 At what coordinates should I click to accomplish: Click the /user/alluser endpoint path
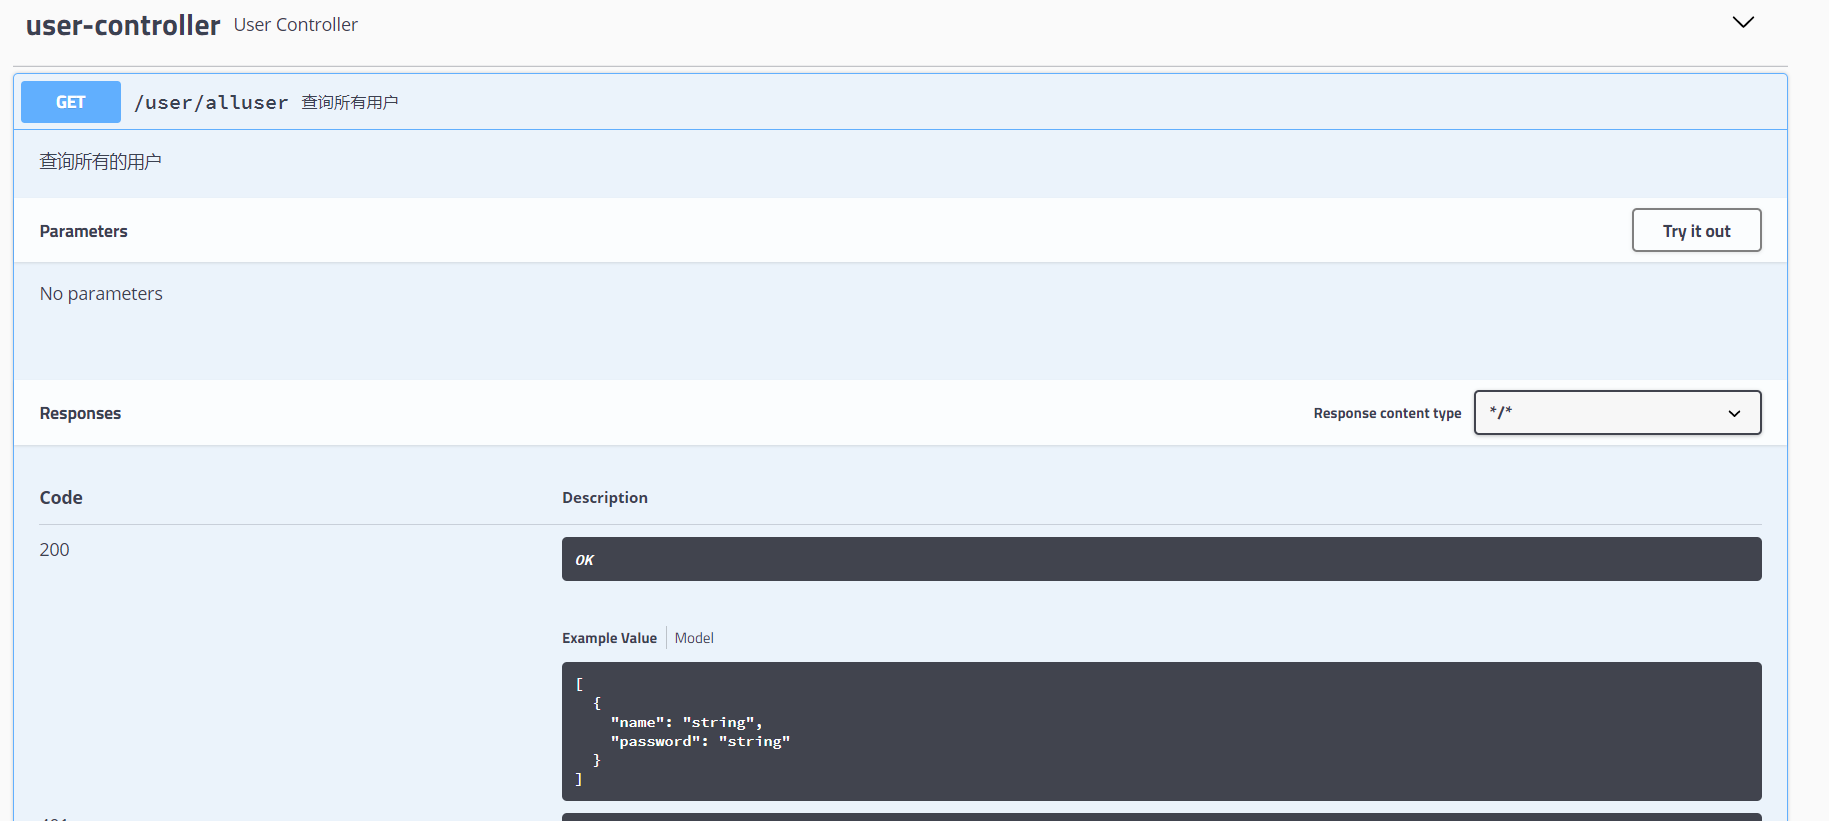click(211, 102)
